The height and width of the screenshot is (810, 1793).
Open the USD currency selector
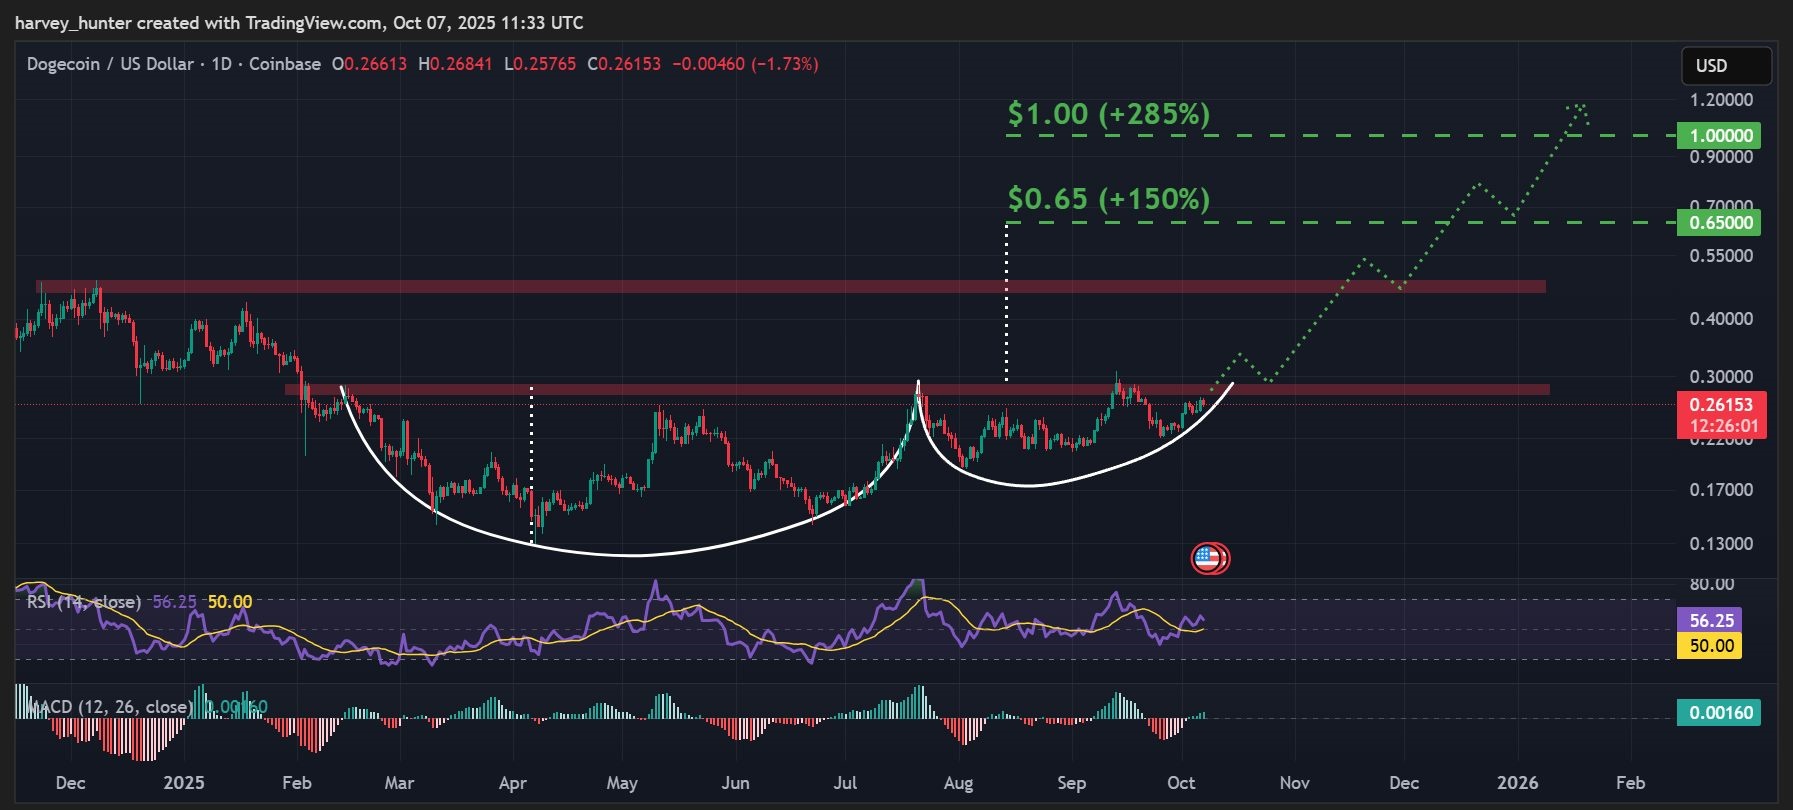pyautogui.click(x=1726, y=66)
